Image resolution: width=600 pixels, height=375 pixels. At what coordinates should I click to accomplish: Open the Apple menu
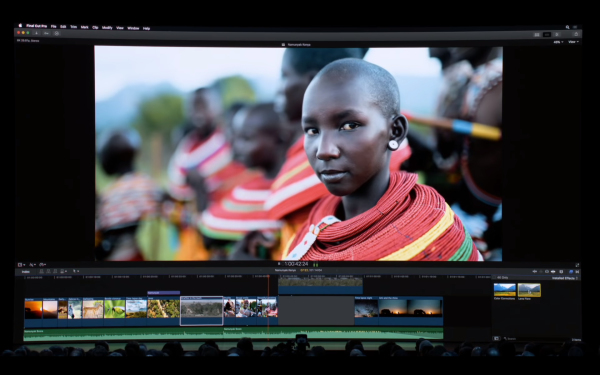[20, 25]
